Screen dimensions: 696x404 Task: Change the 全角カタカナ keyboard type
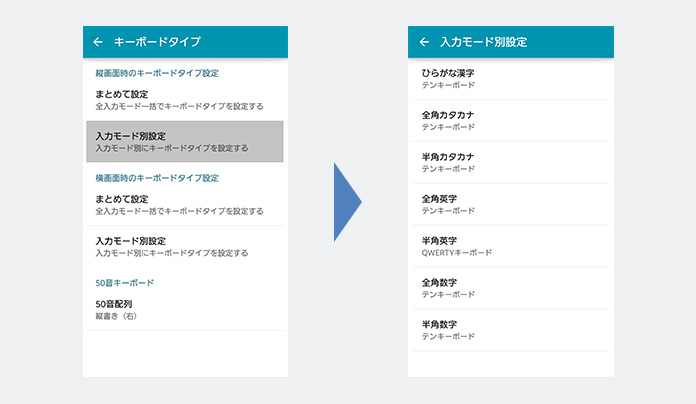coord(511,121)
